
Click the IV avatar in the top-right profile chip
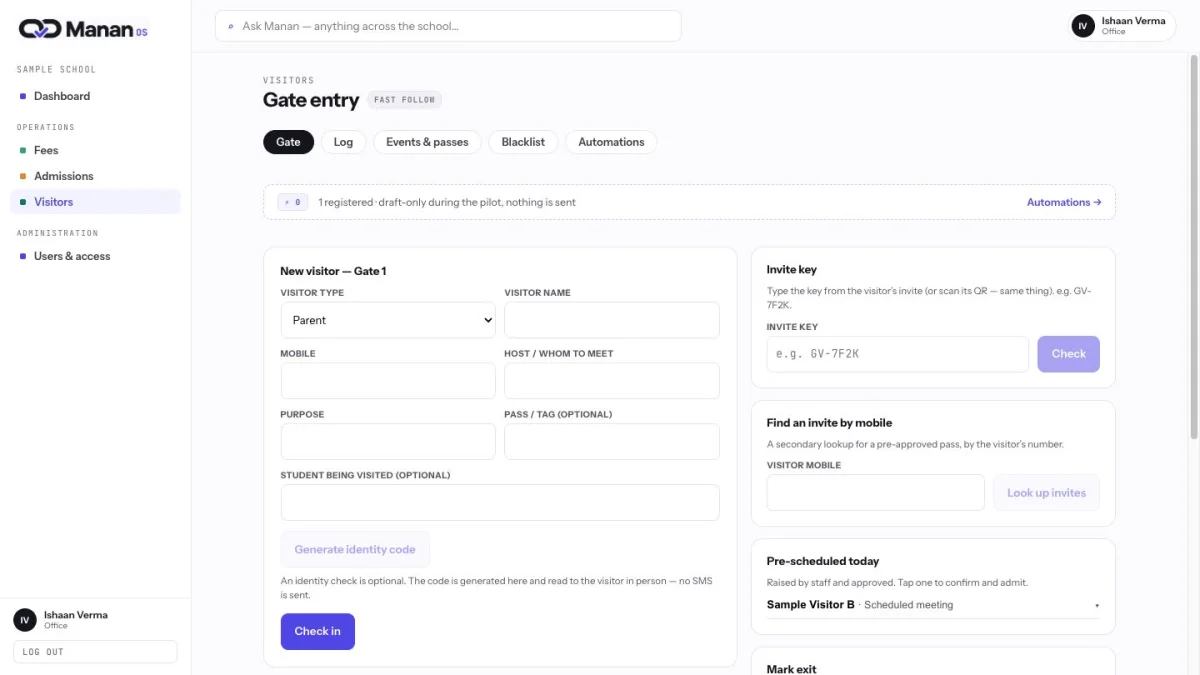click(x=1083, y=26)
